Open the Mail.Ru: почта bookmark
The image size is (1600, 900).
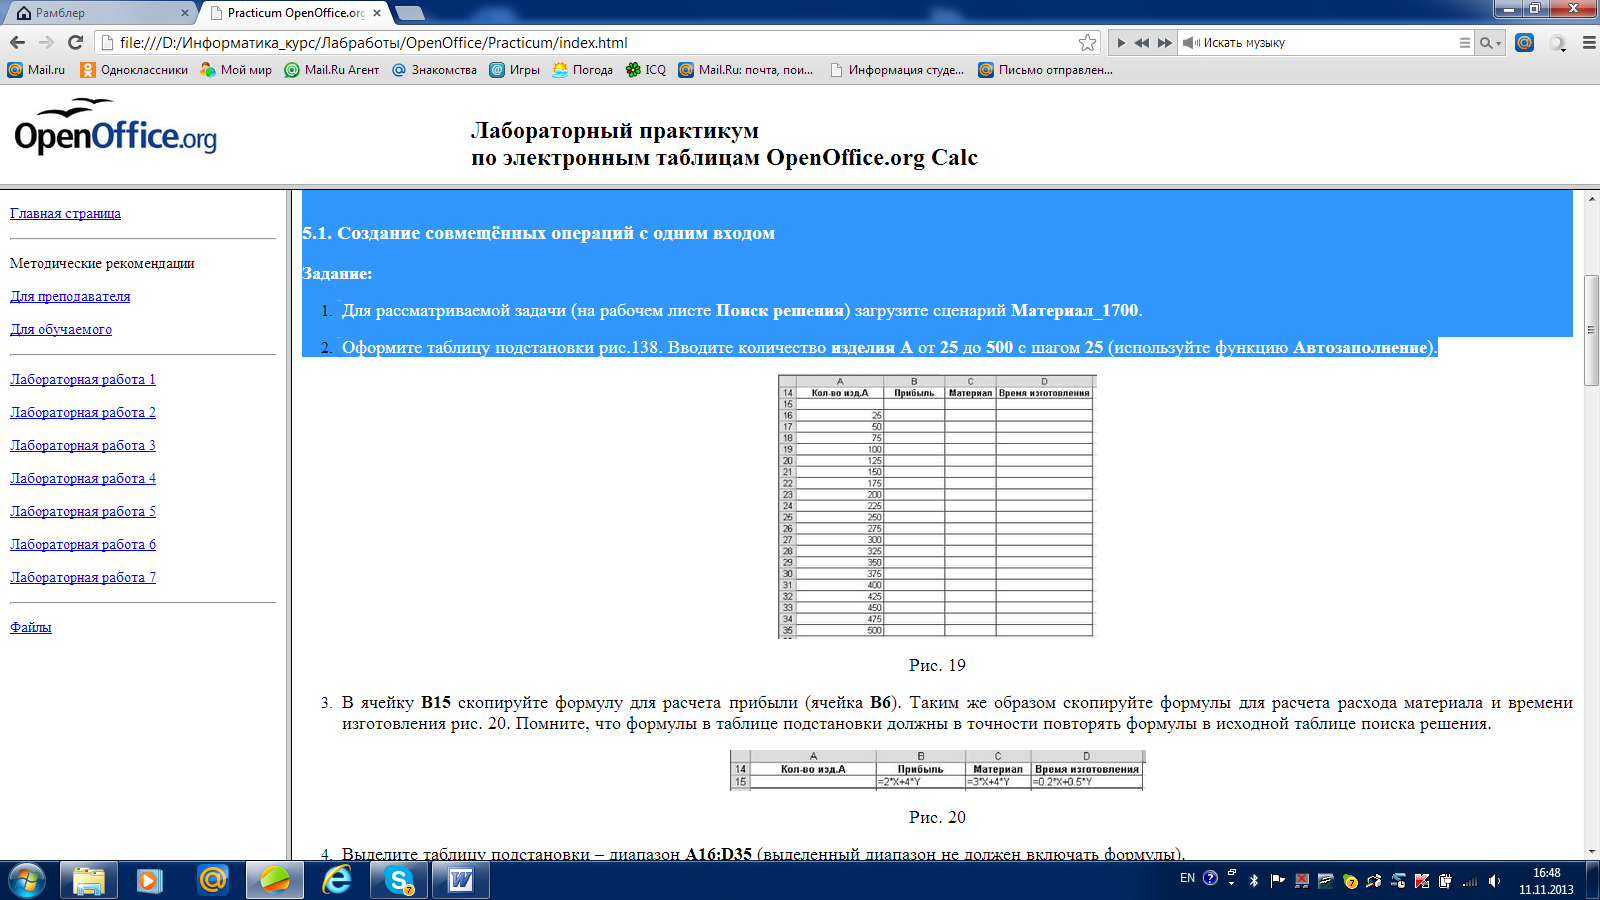[x=746, y=70]
